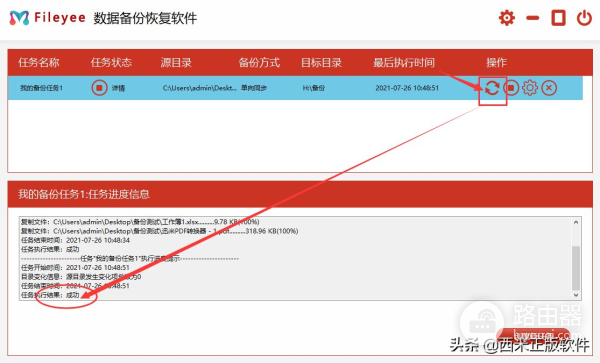
Task: Click the 数据备份恢复软件 title text
Action: coord(145,18)
